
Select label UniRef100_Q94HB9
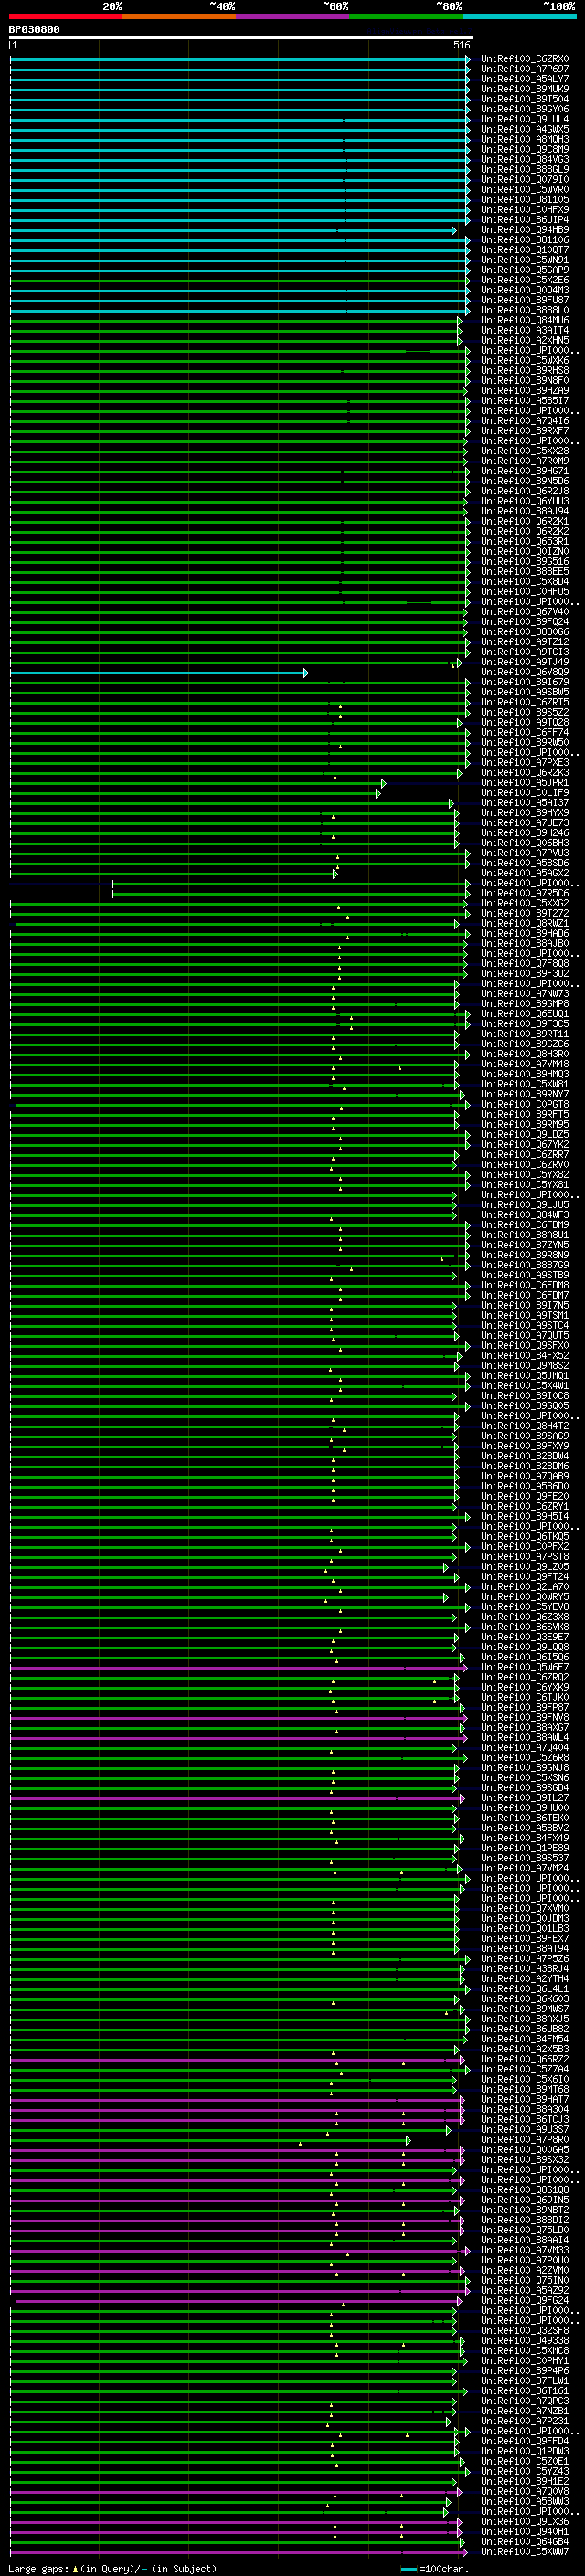[x=525, y=230]
